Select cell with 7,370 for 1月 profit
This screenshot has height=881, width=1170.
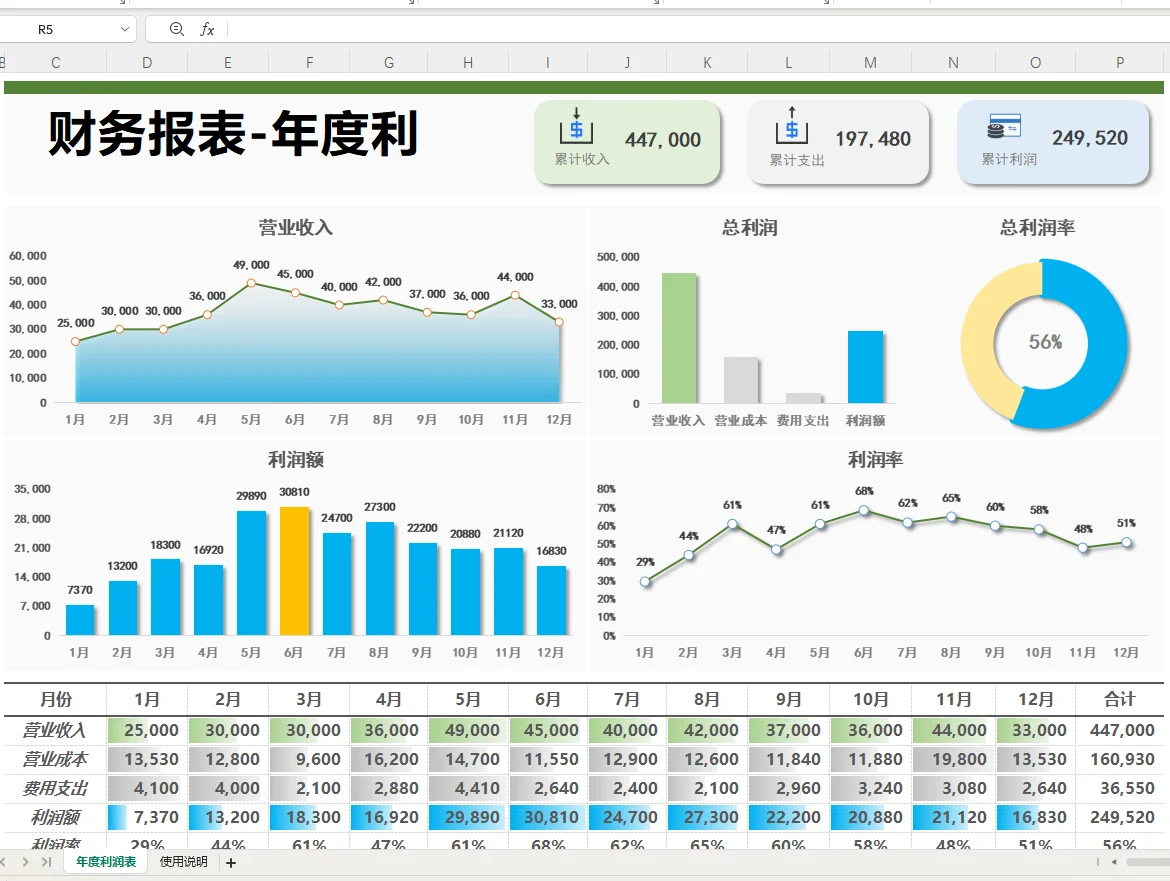click(147, 817)
